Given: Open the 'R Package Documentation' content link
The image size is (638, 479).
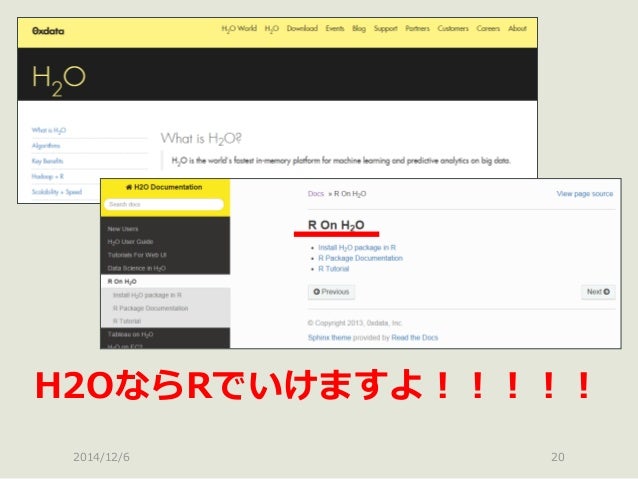Looking at the screenshot, I should (361, 258).
